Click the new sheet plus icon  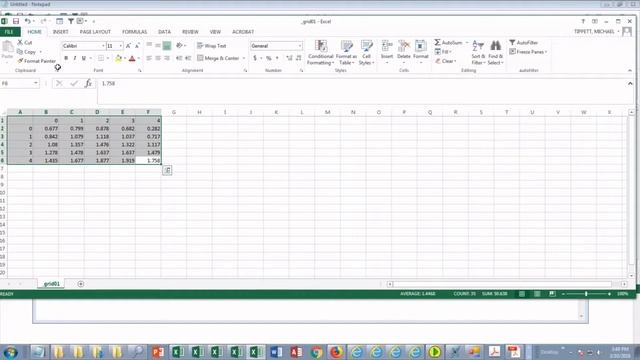pyautogui.click(x=80, y=284)
